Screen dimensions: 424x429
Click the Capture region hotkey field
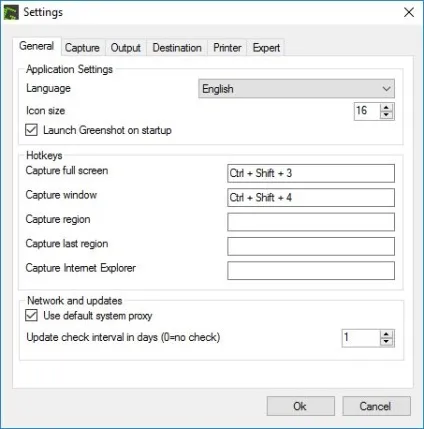click(311, 222)
